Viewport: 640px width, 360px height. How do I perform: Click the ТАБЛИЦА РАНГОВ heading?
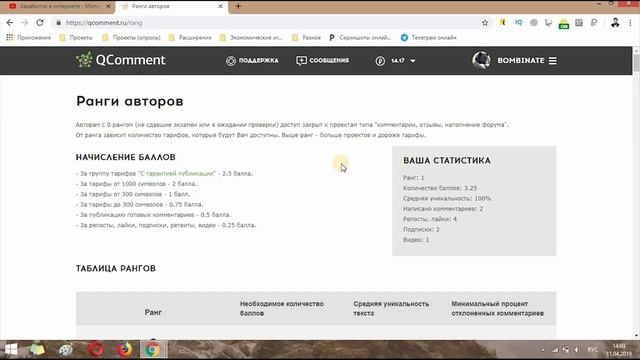tap(116, 269)
